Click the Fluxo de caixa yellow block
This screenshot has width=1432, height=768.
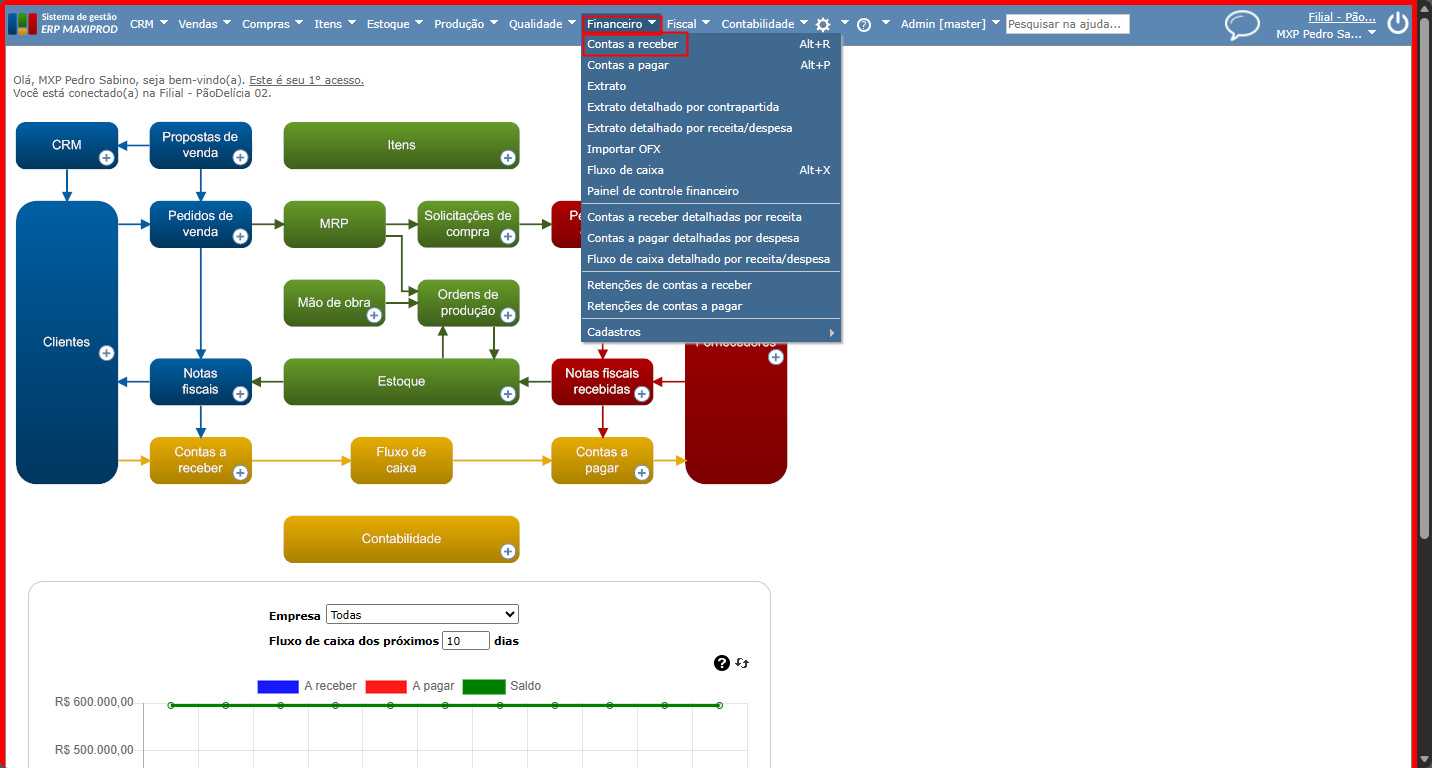[401, 460]
